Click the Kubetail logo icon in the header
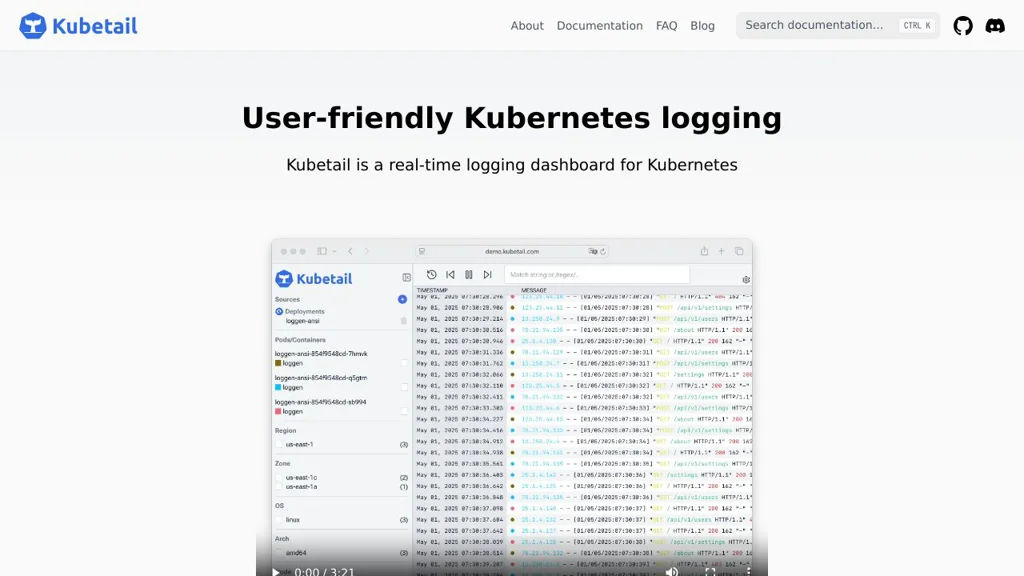This screenshot has width=1024, height=576. click(33, 26)
